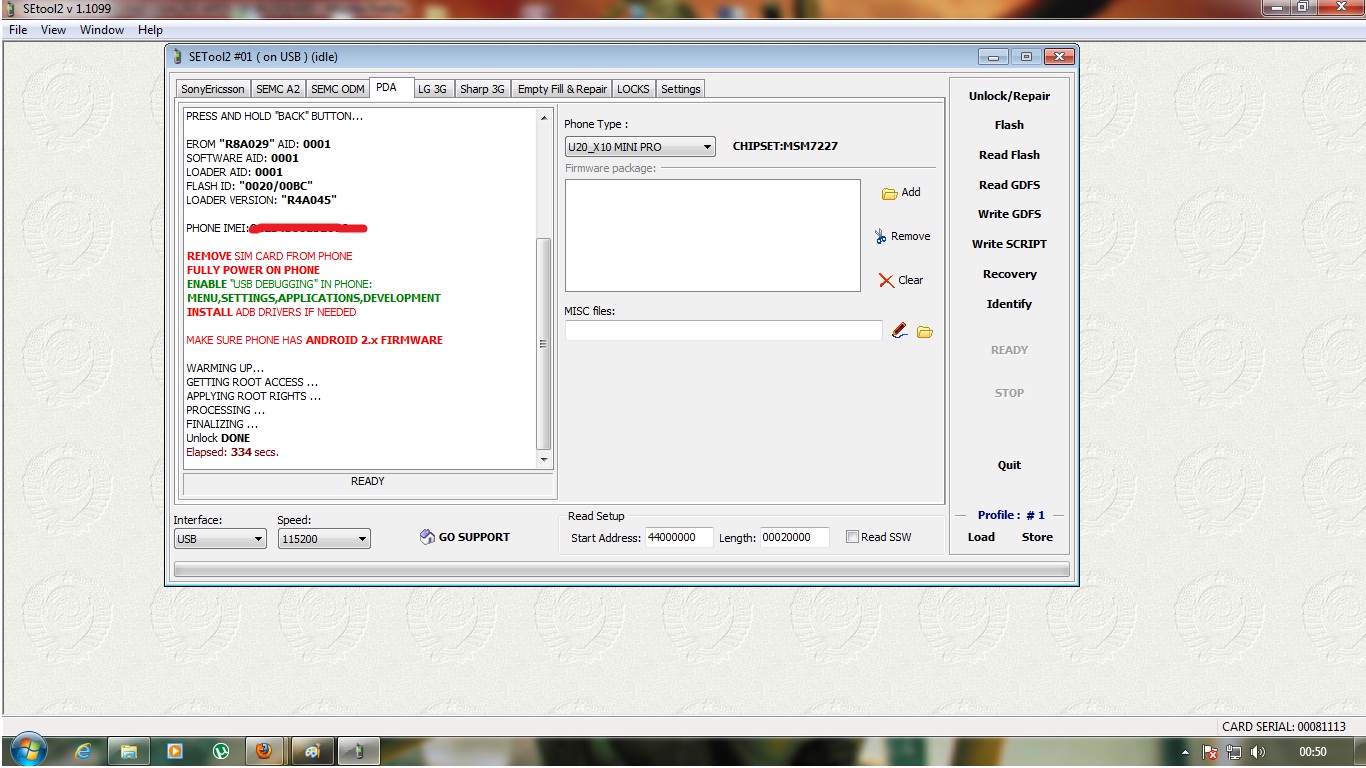Viewport: 1366px width, 768px height.
Task: Switch to the SEMC ODM tab
Action: 338,89
